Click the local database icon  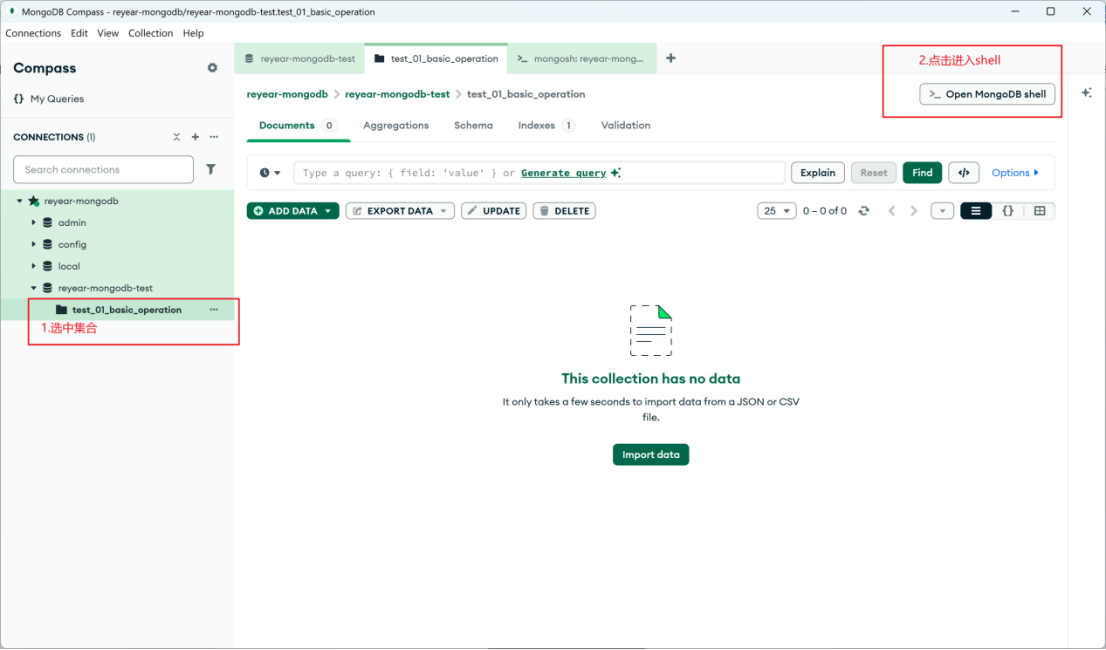[47, 266]
